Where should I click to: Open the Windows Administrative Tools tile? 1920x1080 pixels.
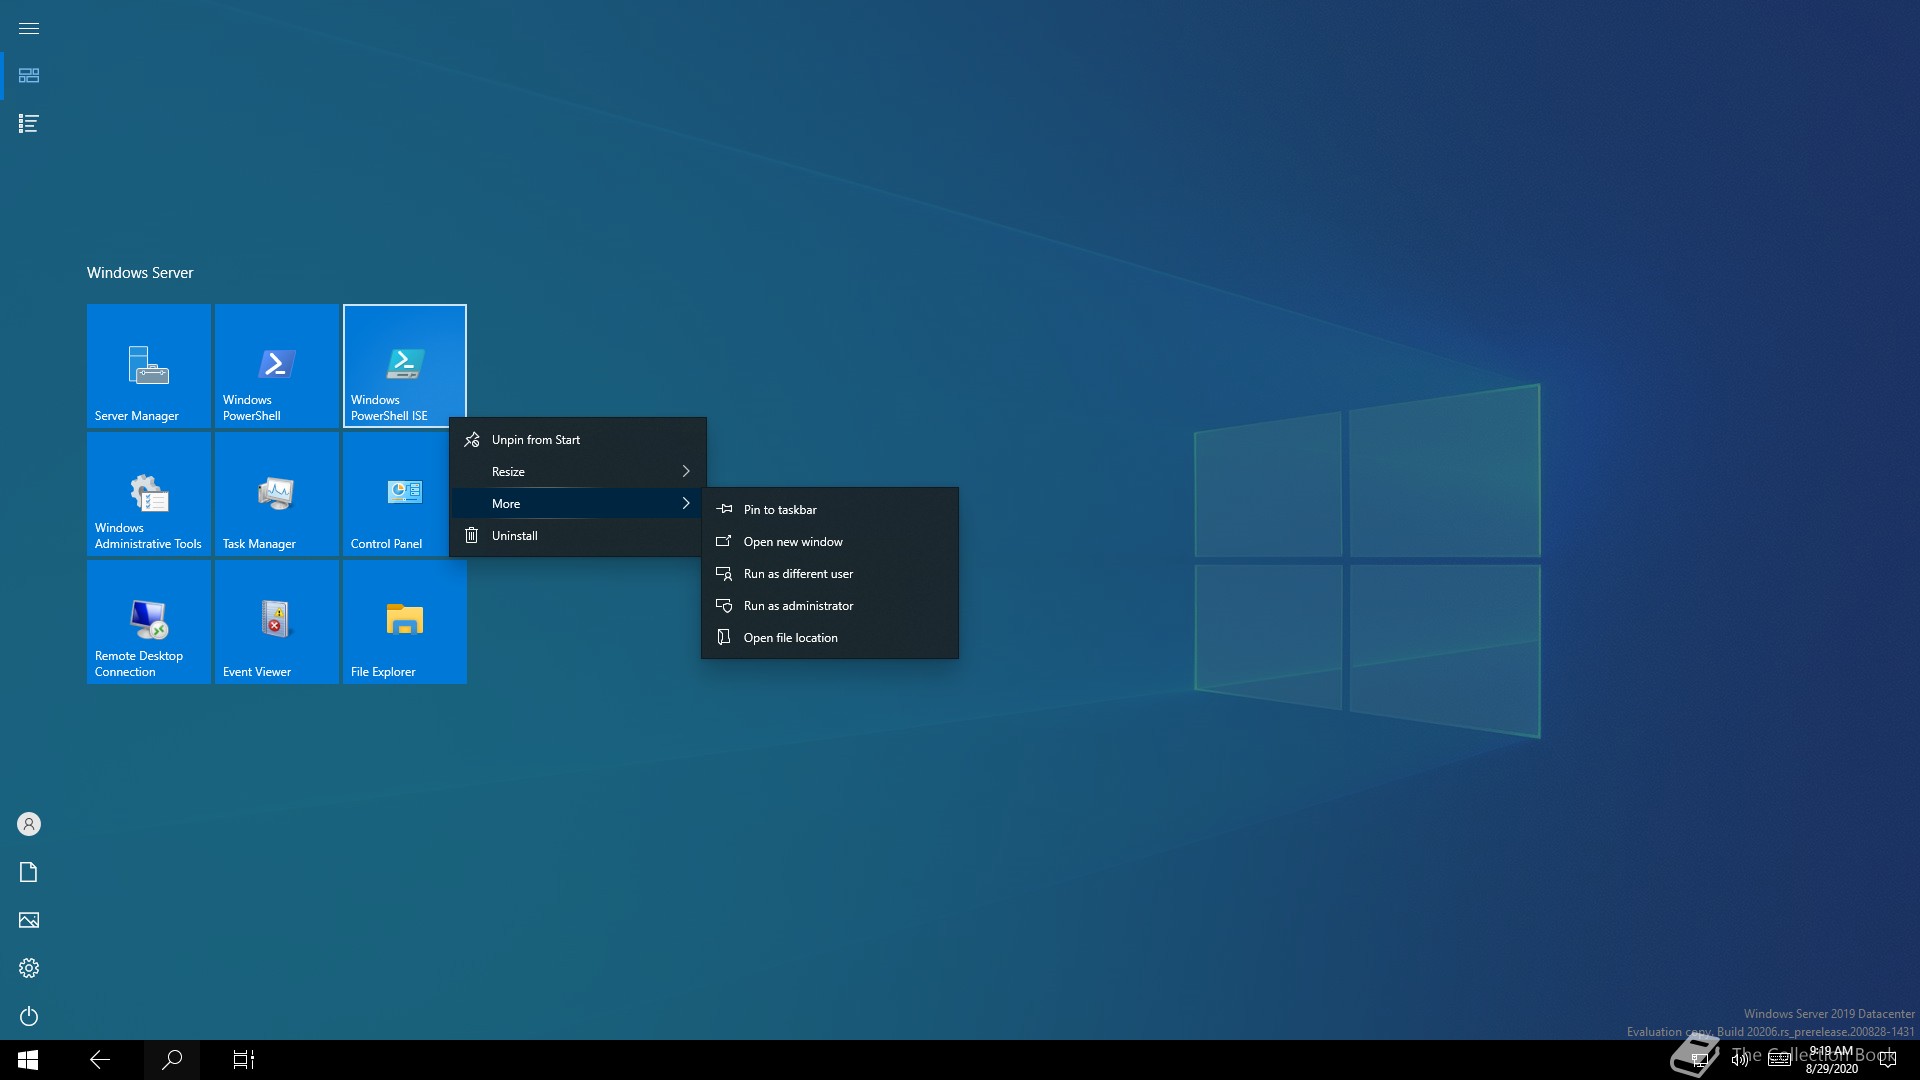tap(148, 493)
